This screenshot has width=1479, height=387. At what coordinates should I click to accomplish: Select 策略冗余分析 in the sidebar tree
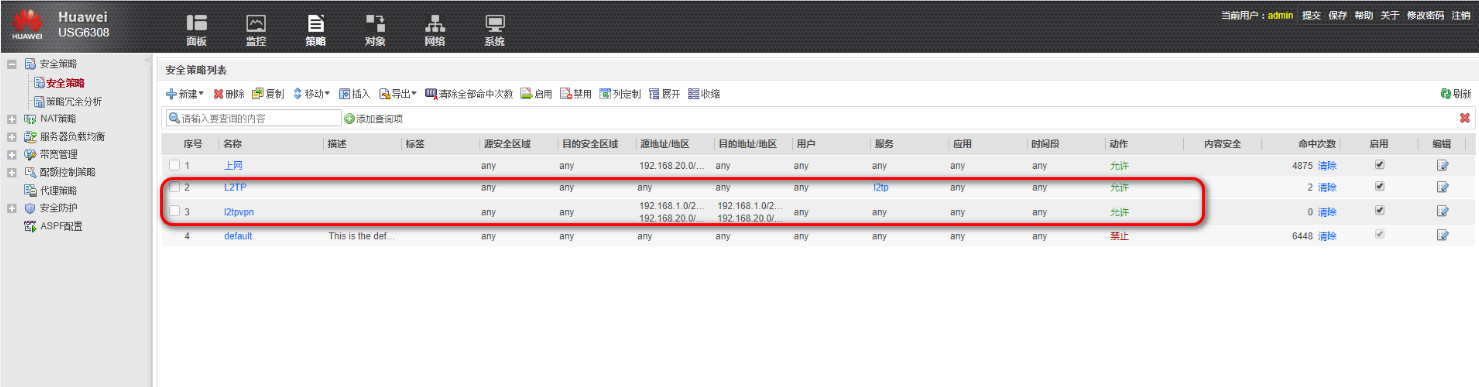coord(73,101)
